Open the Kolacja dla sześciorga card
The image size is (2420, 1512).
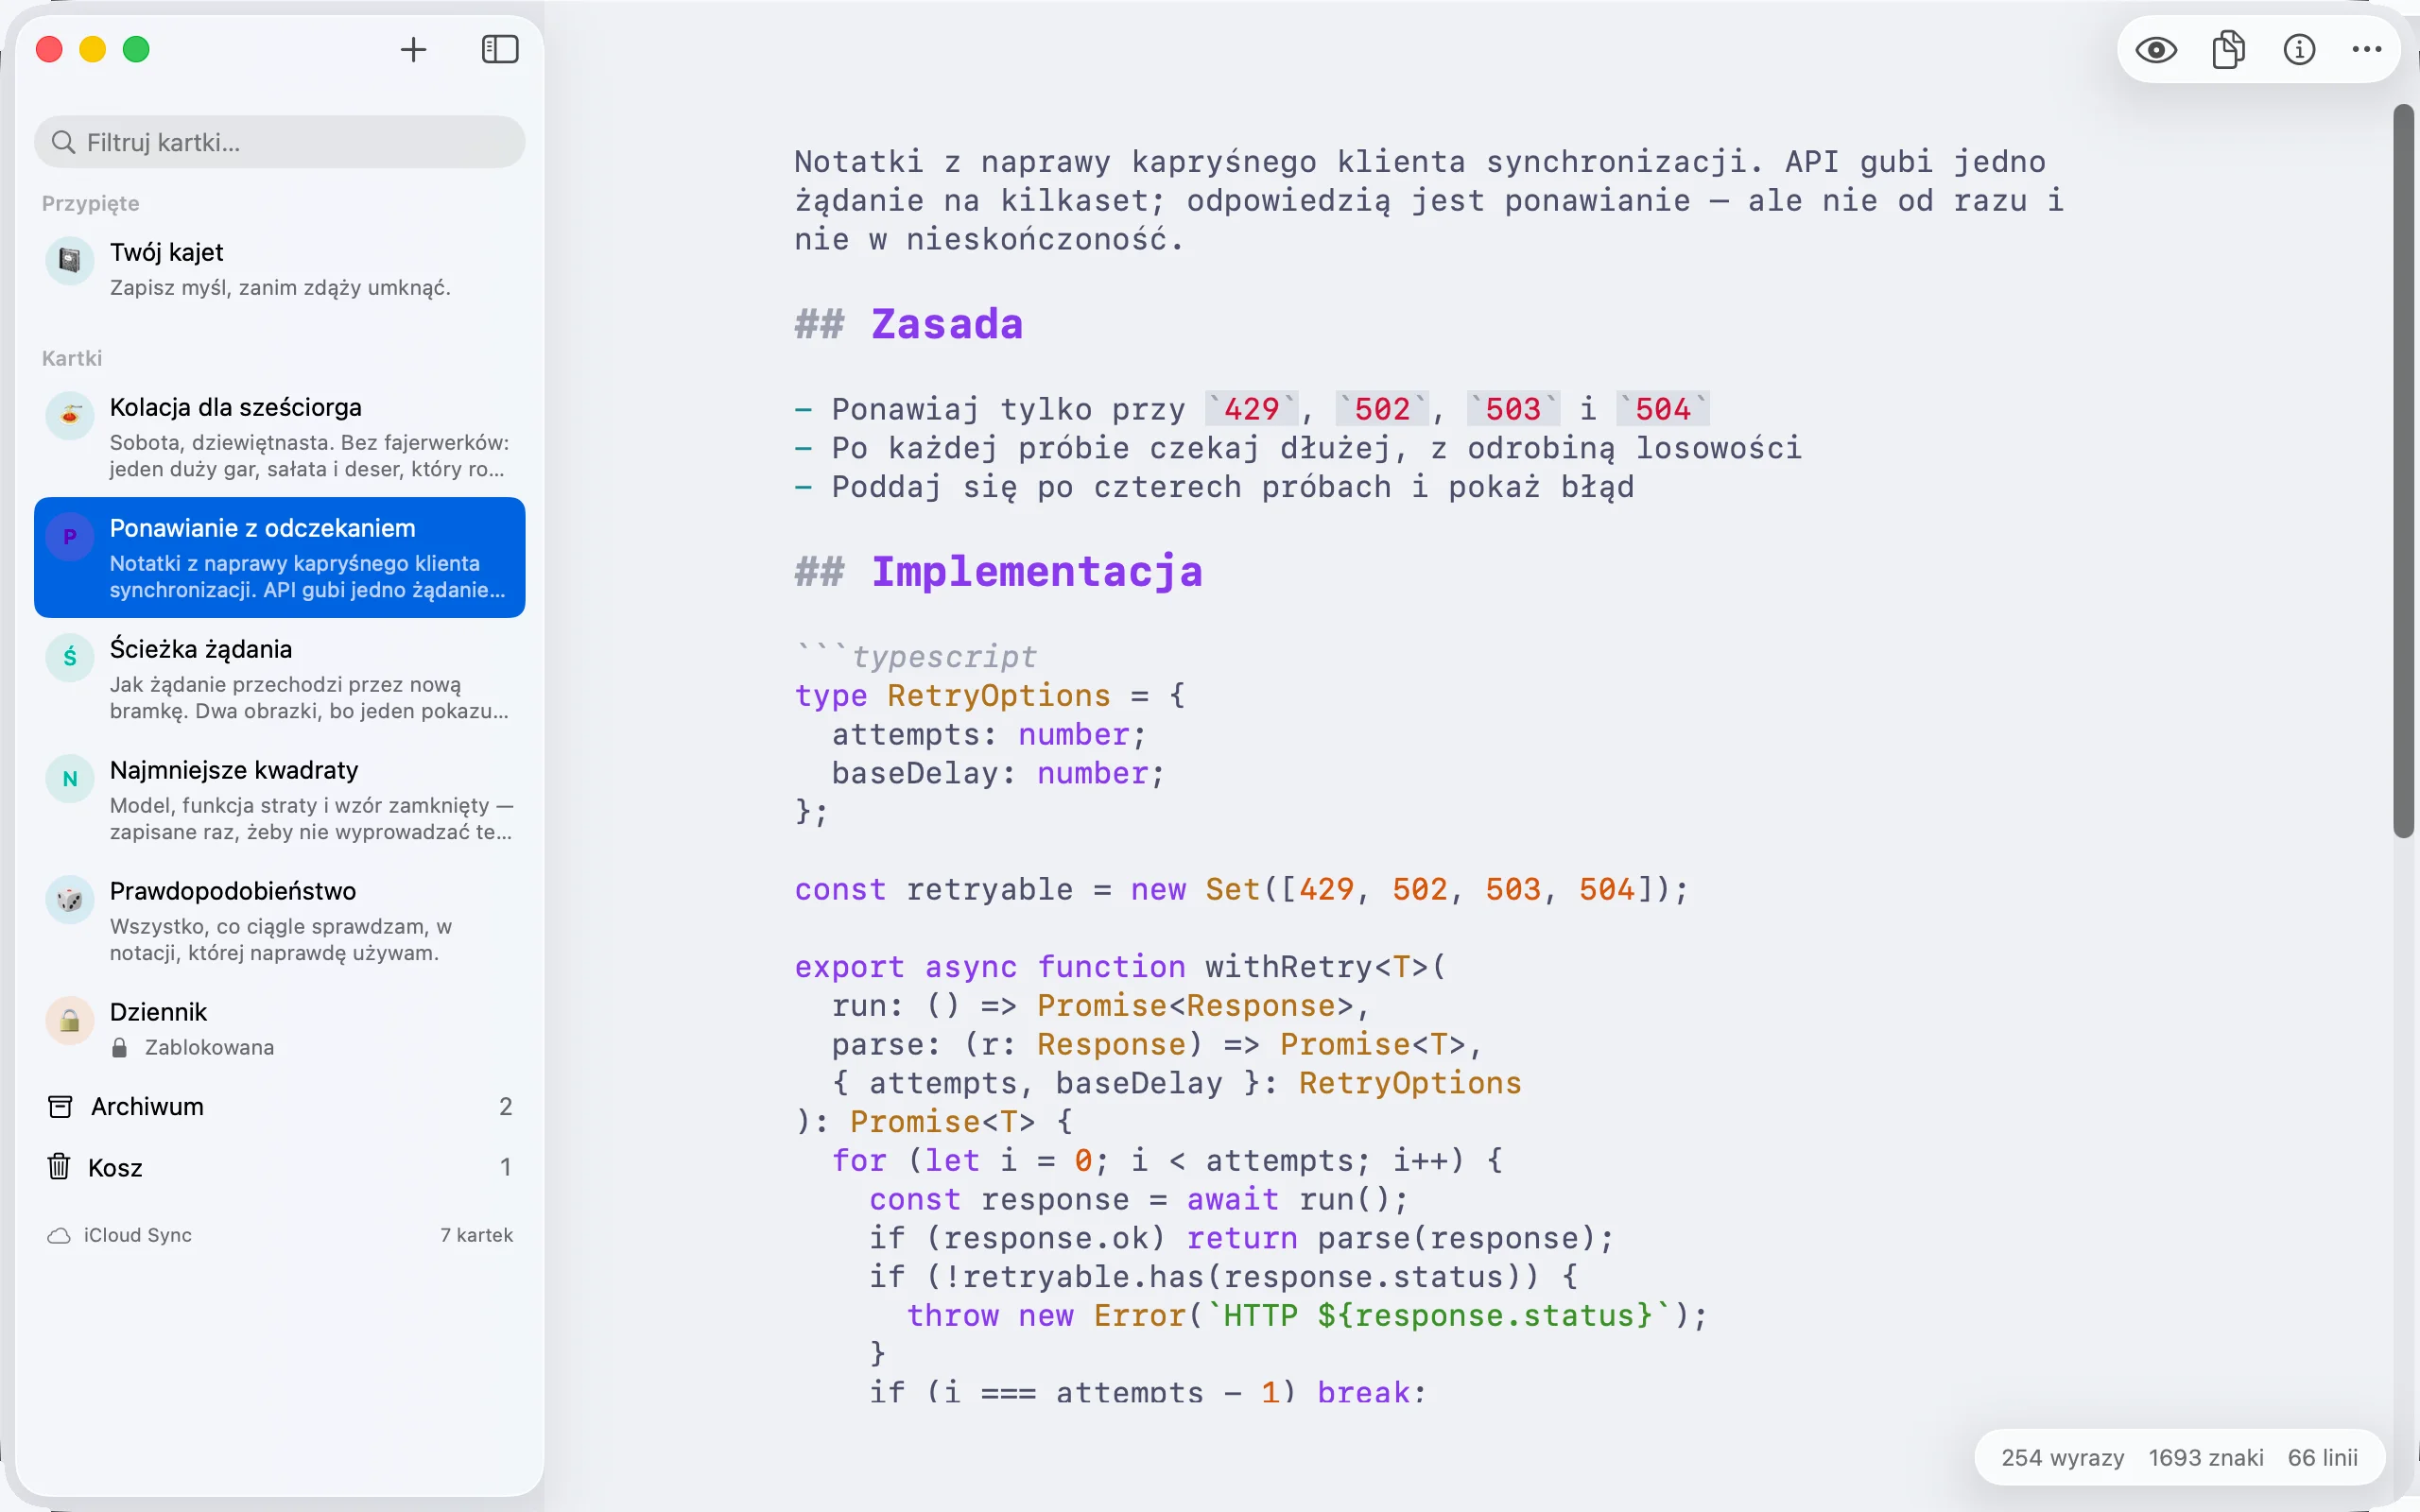pyautogui.click(x=280, y=437)
